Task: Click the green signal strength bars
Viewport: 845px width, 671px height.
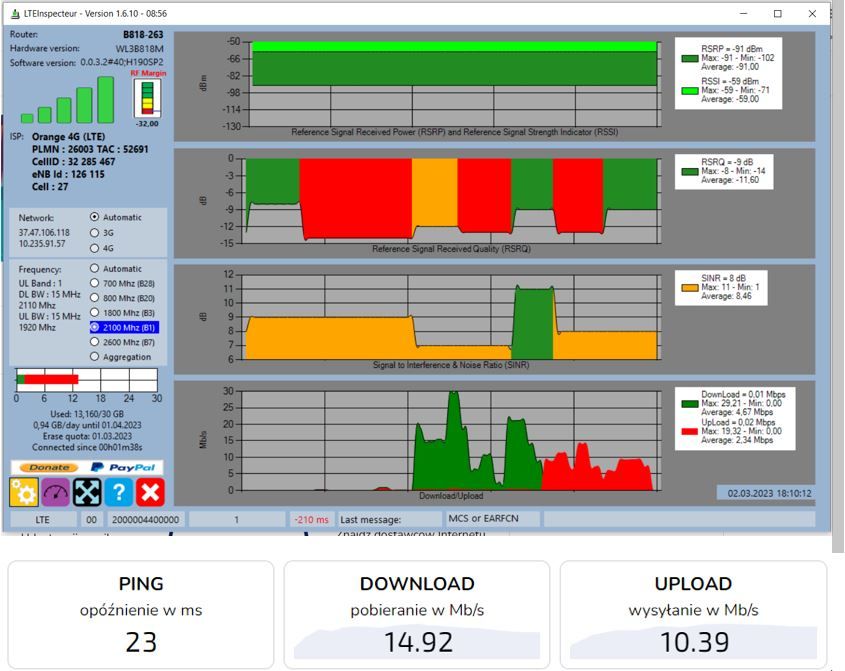Action: tap(67, 100)
